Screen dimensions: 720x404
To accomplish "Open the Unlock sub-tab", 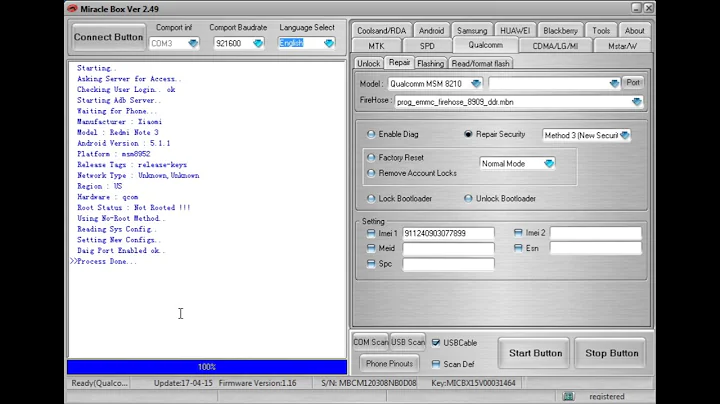I will pos(369,63).
